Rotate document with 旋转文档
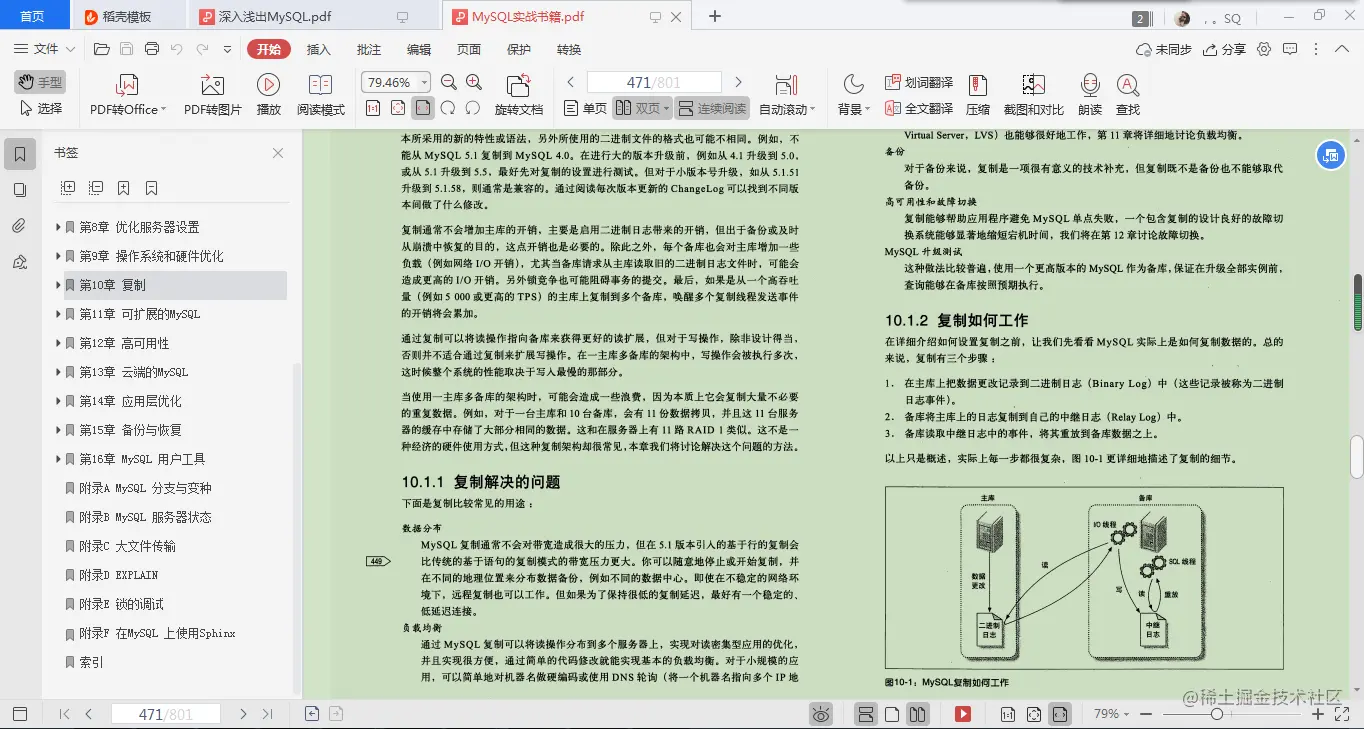This screenshot has height=729, width=1364. point(519,95)
